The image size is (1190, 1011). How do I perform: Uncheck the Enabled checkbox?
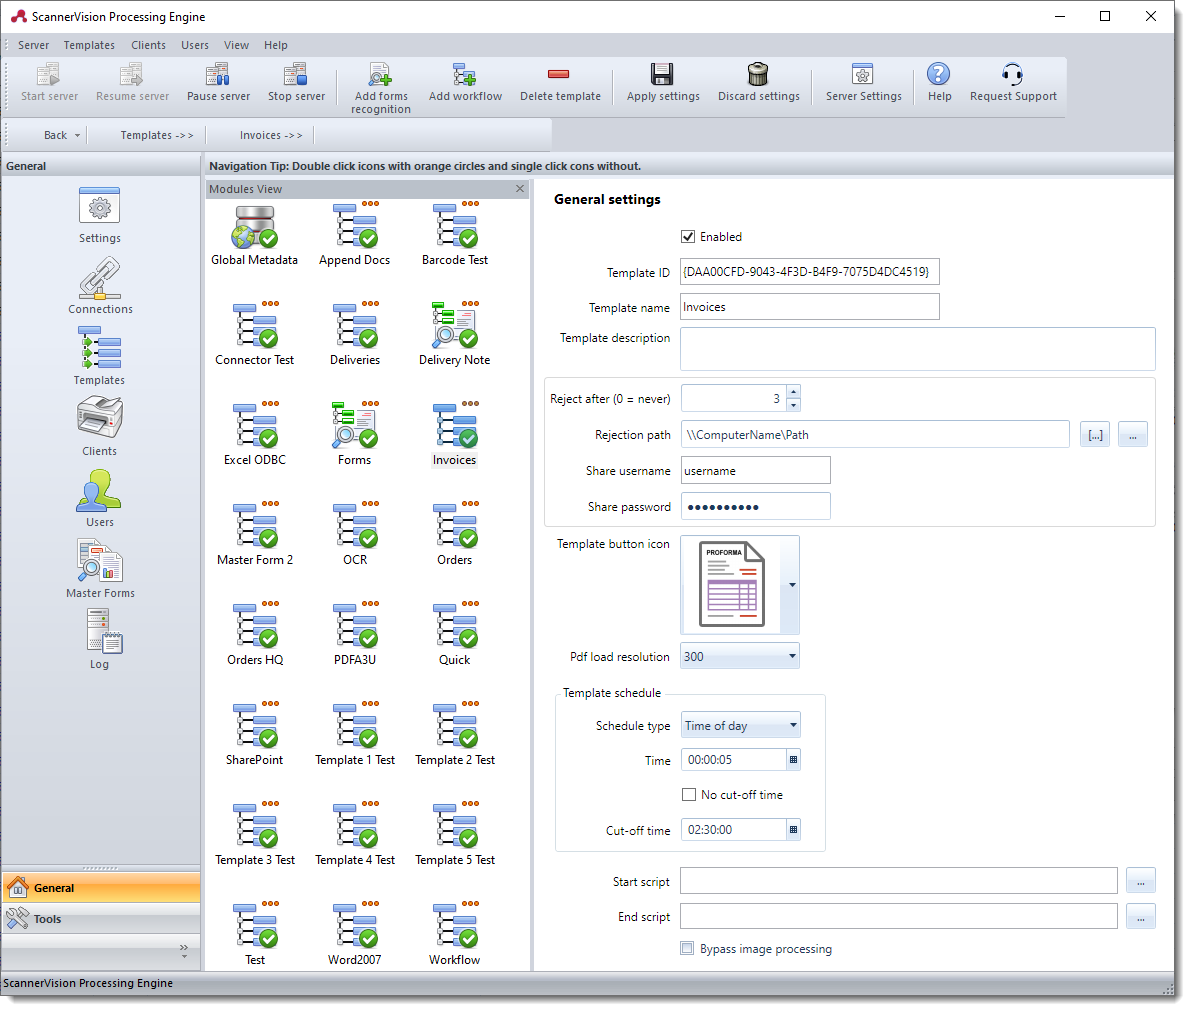click(688, 237)
